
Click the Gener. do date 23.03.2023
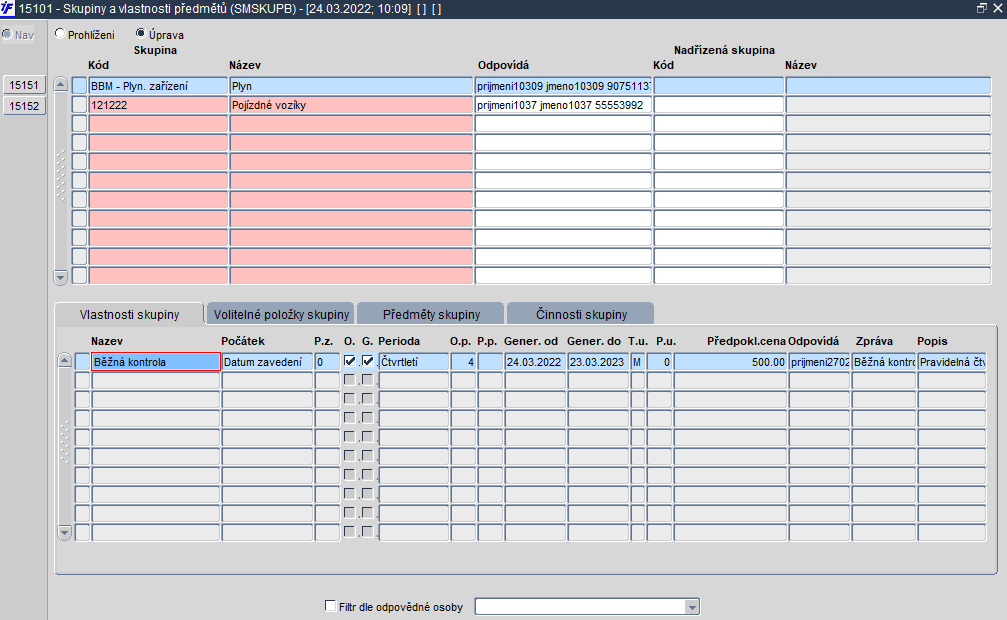[598, 362]
